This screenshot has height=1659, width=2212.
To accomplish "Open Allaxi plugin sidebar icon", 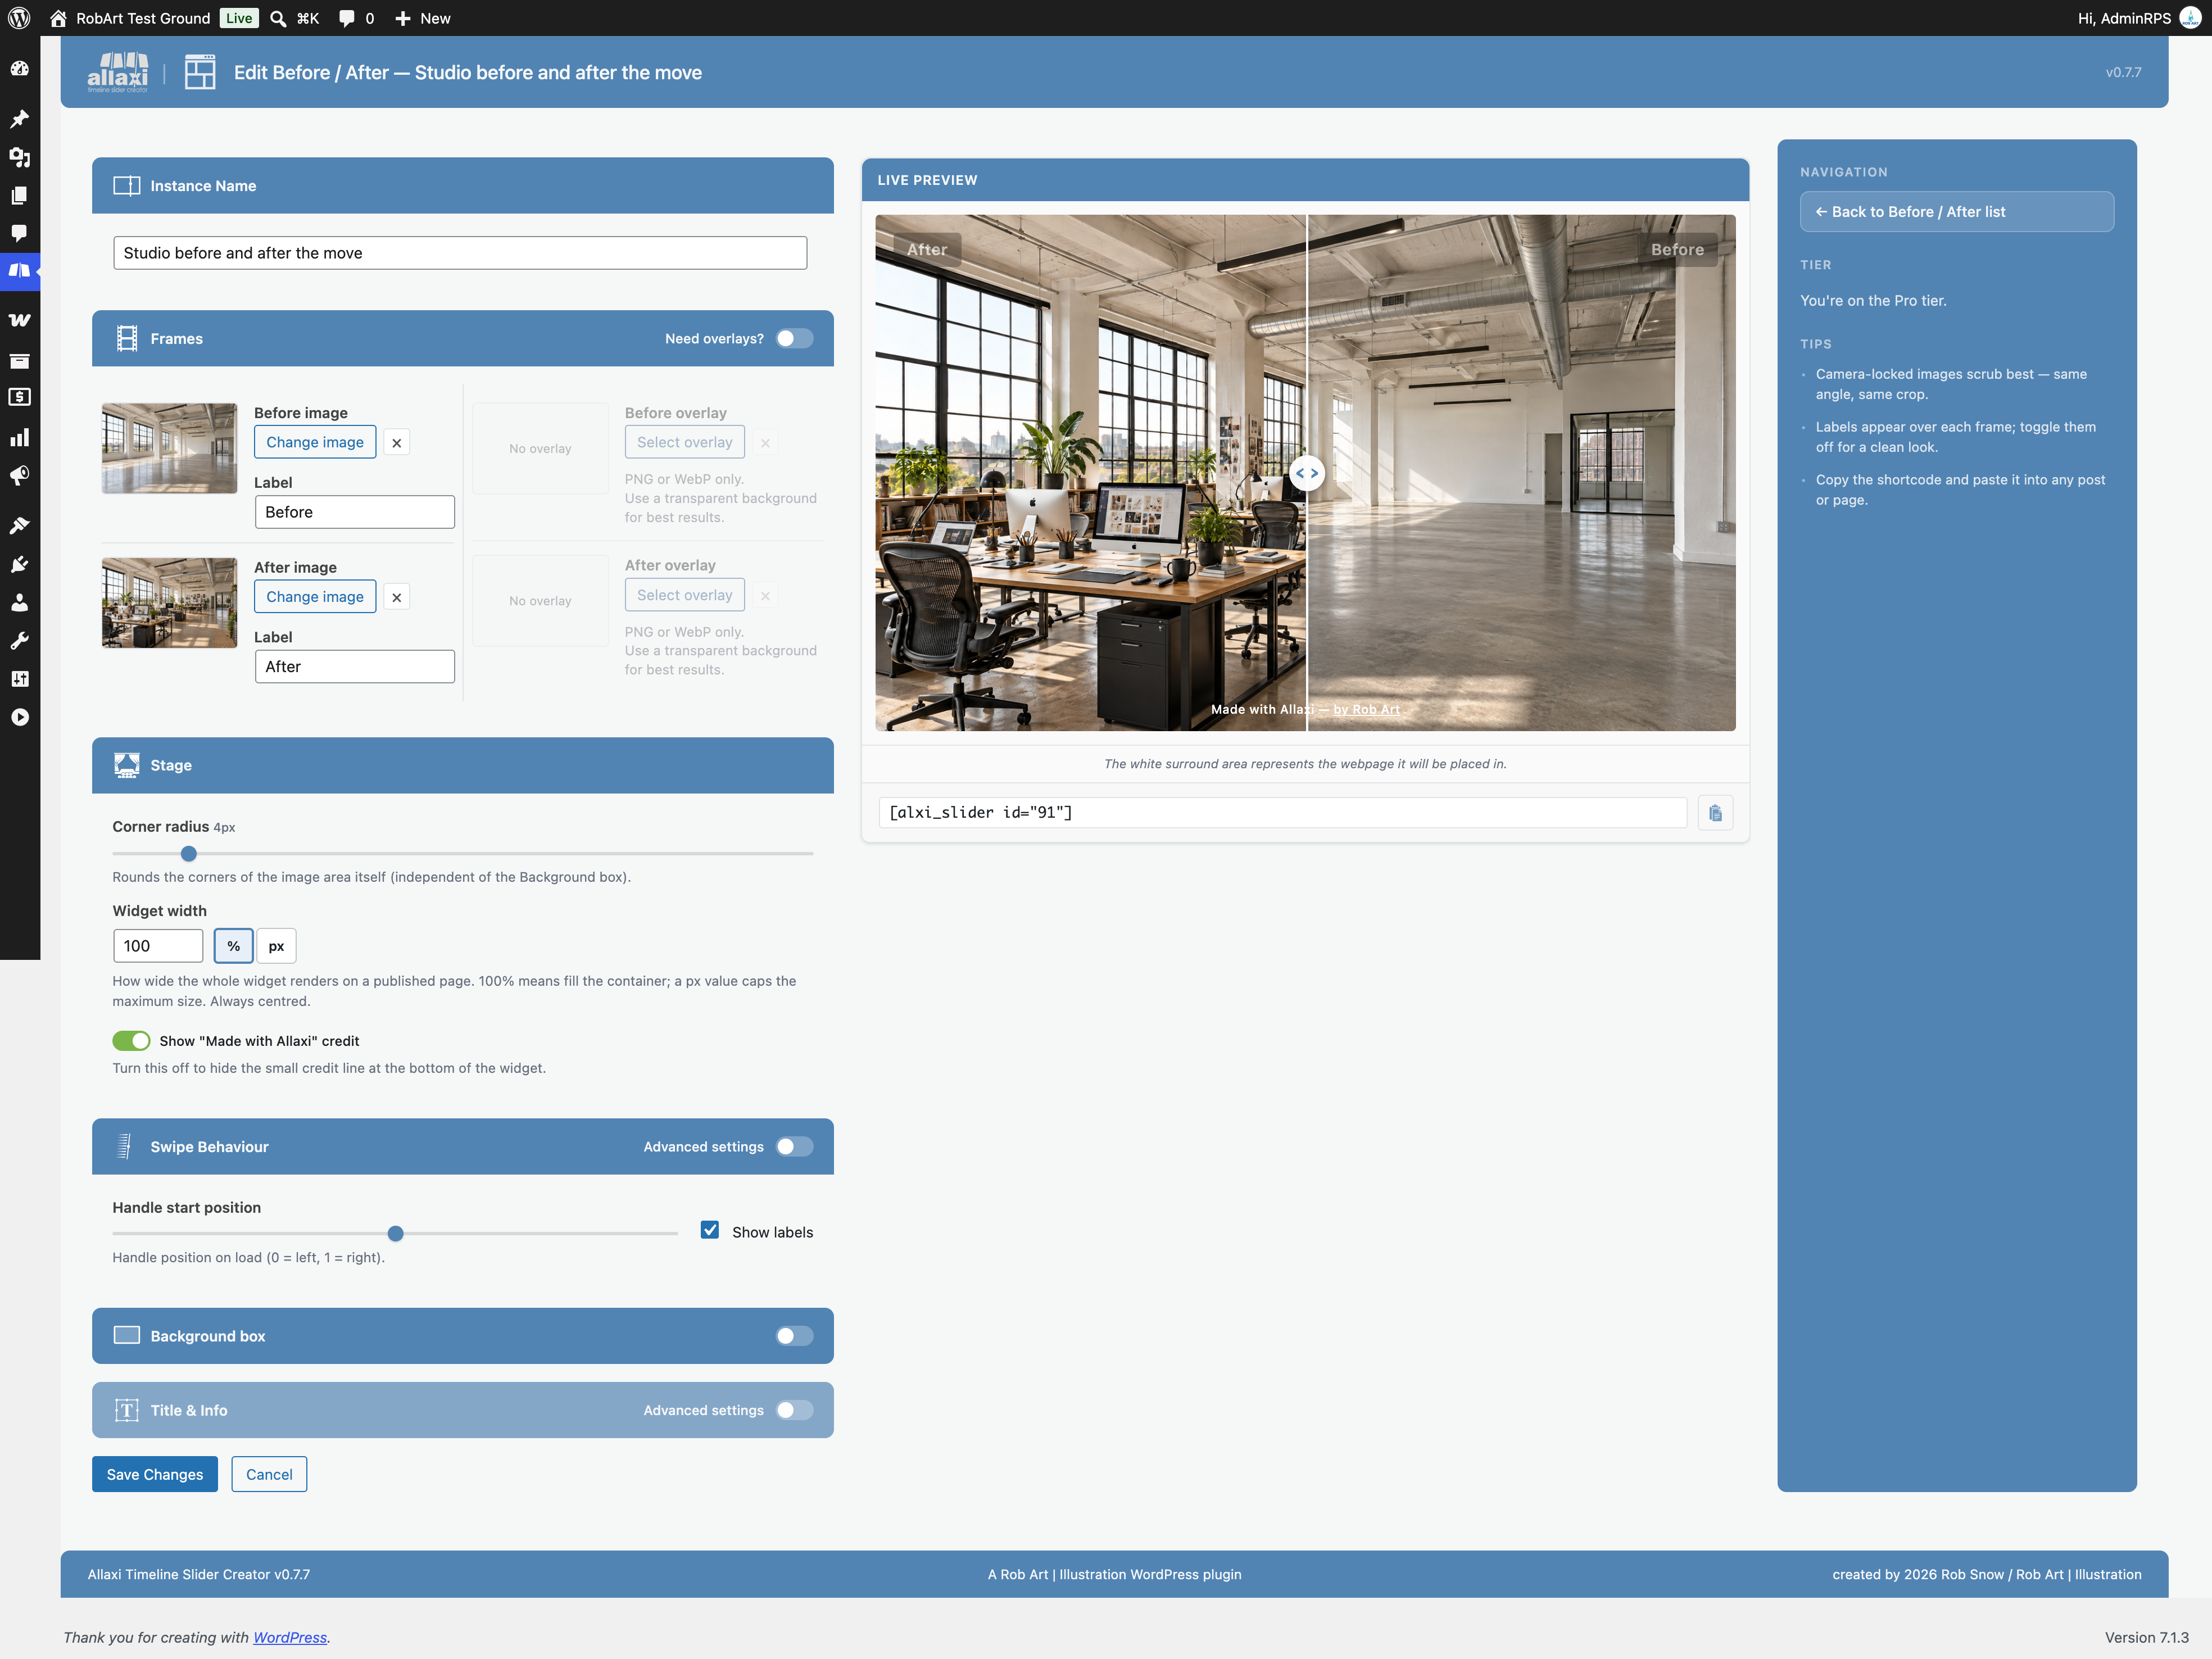I will pos(19,270).
